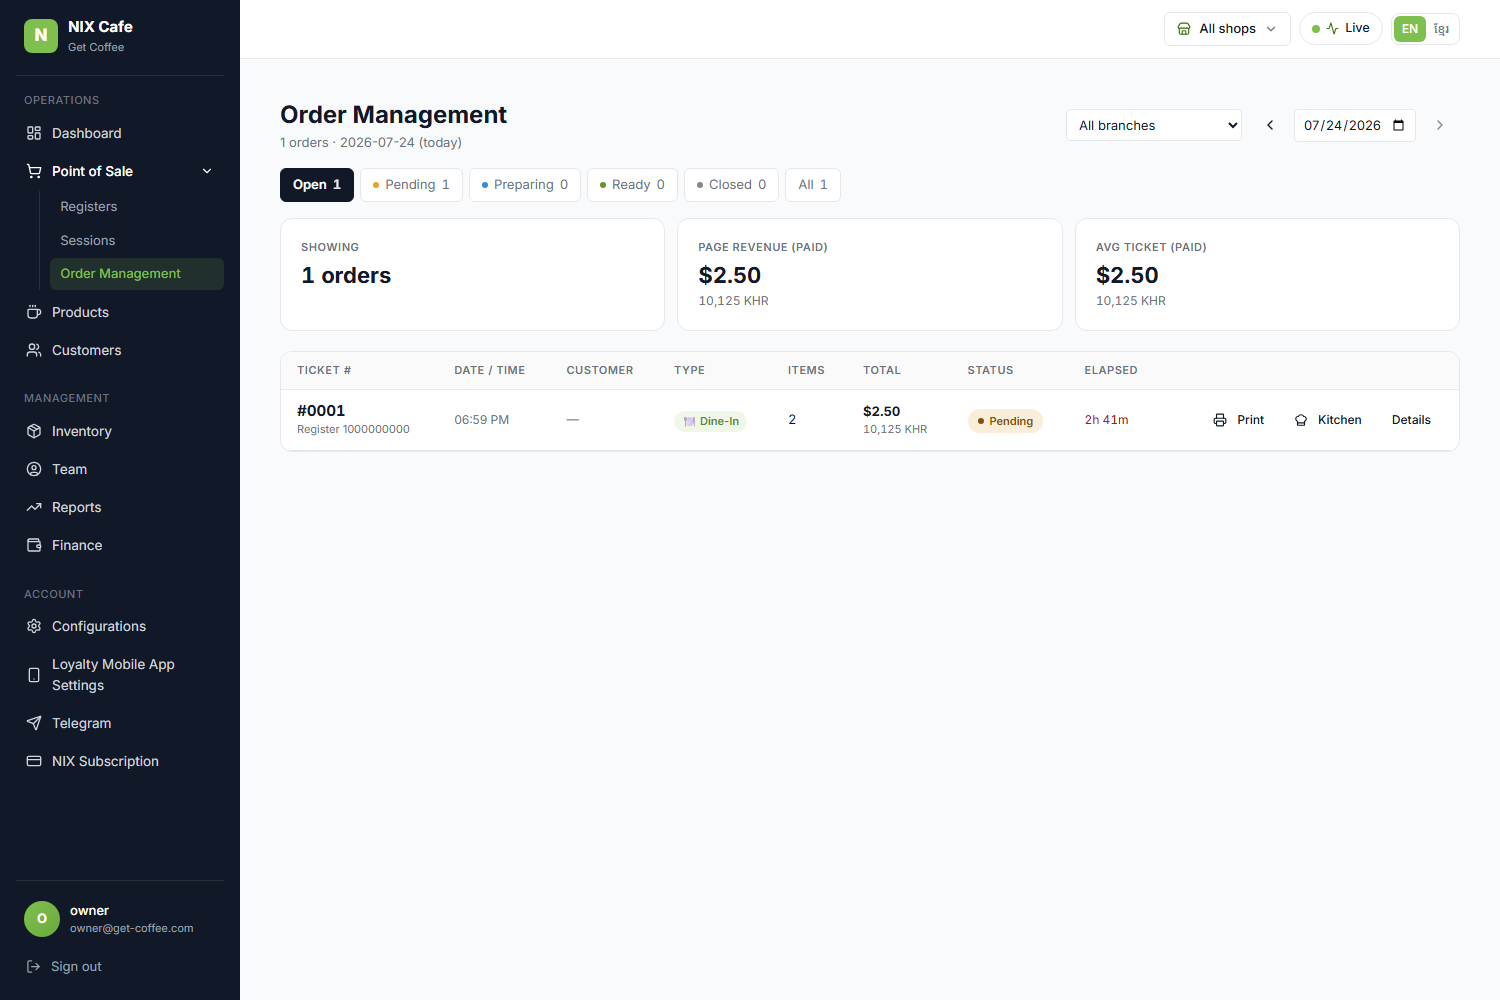Go to next day arrow
This screenshot has width=1500, height=1000.
(1440, 125)
